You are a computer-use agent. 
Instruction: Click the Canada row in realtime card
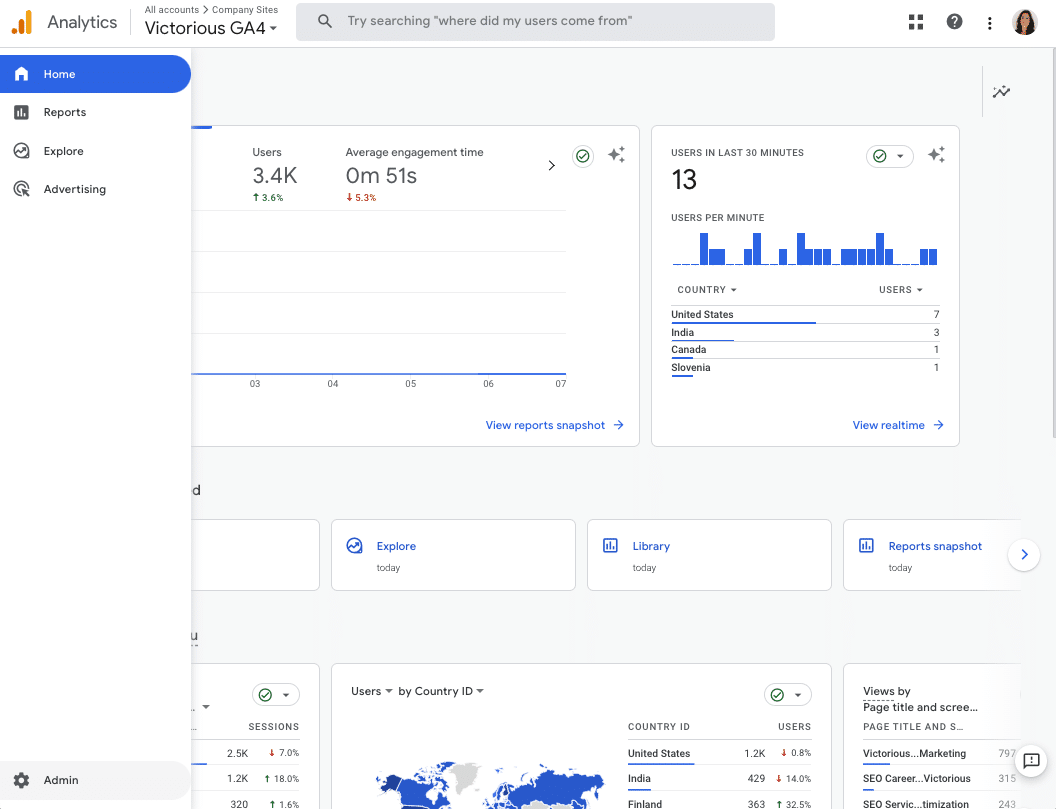pyautogui.click(x=805, y=350)
